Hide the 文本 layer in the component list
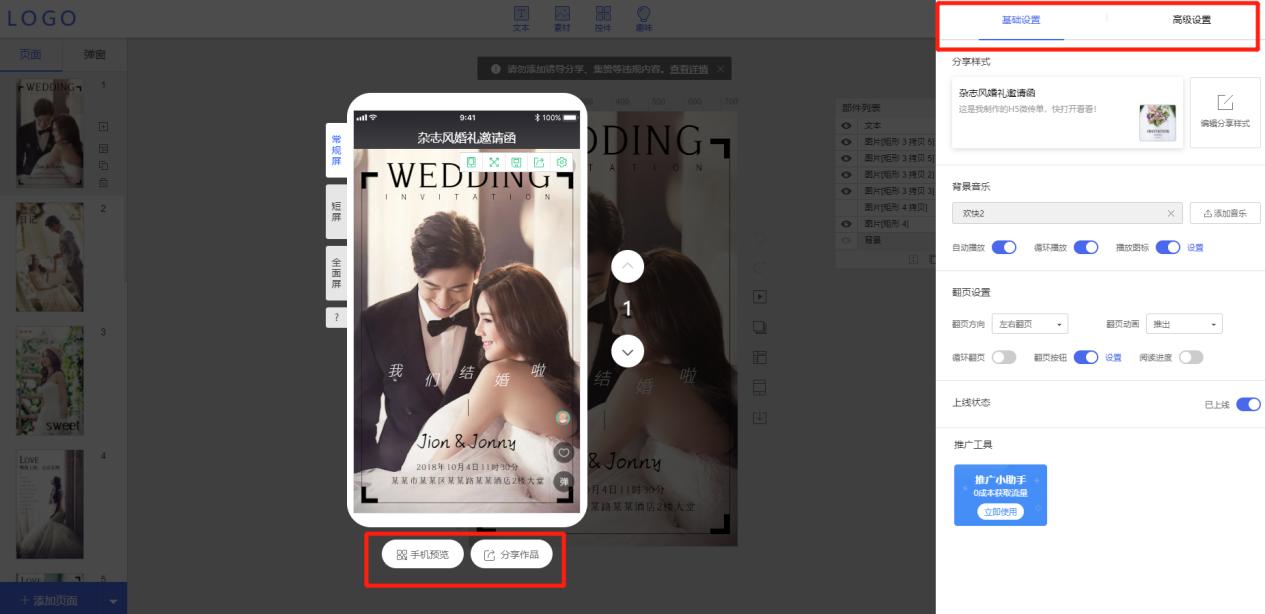The image size is (1265, 614). [845, 124]
